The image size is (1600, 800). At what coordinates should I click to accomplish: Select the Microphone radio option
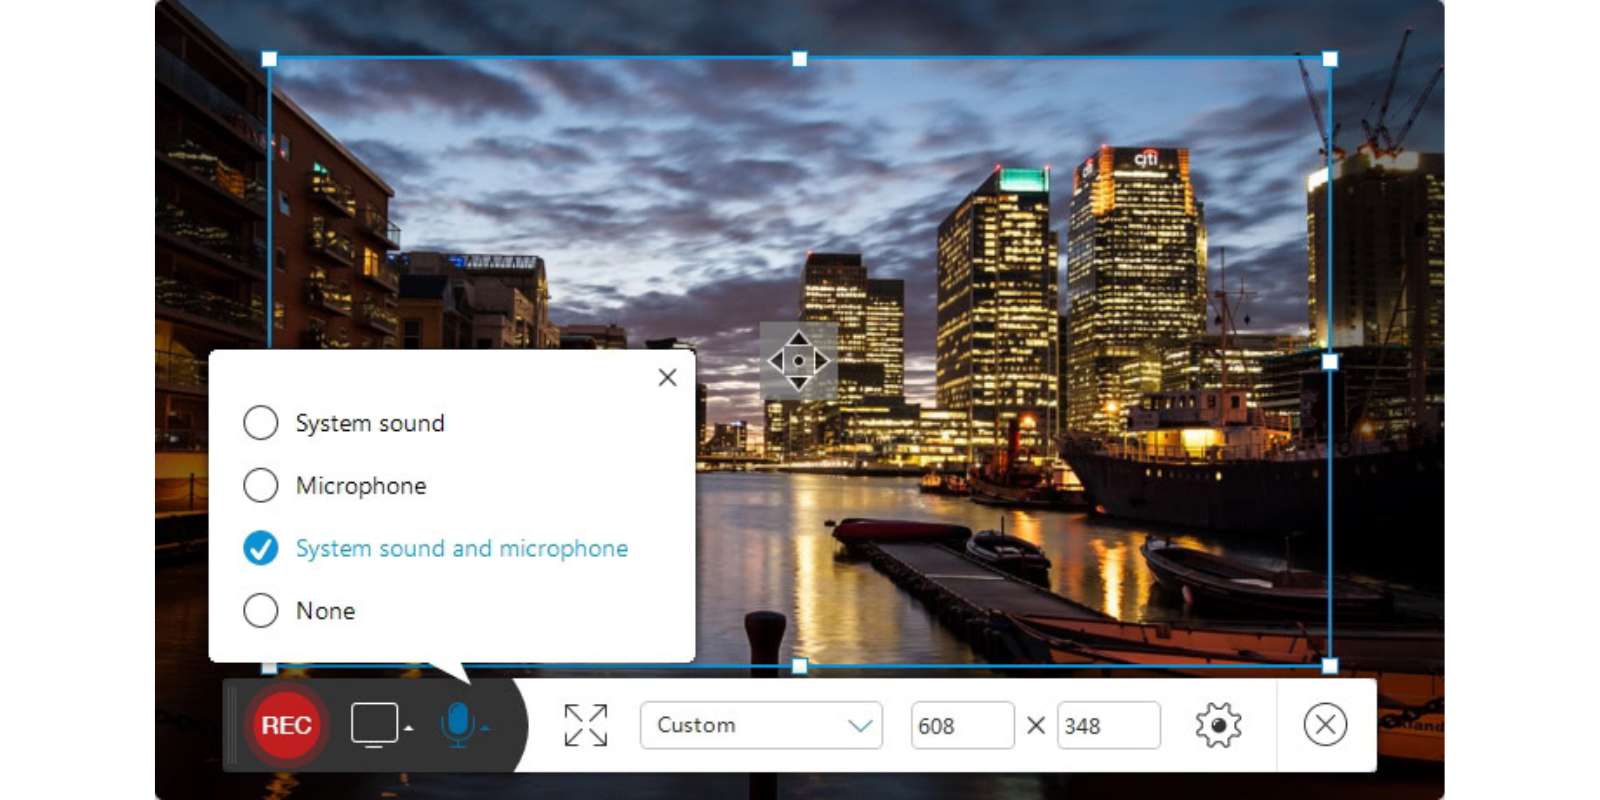click(261, 485)
